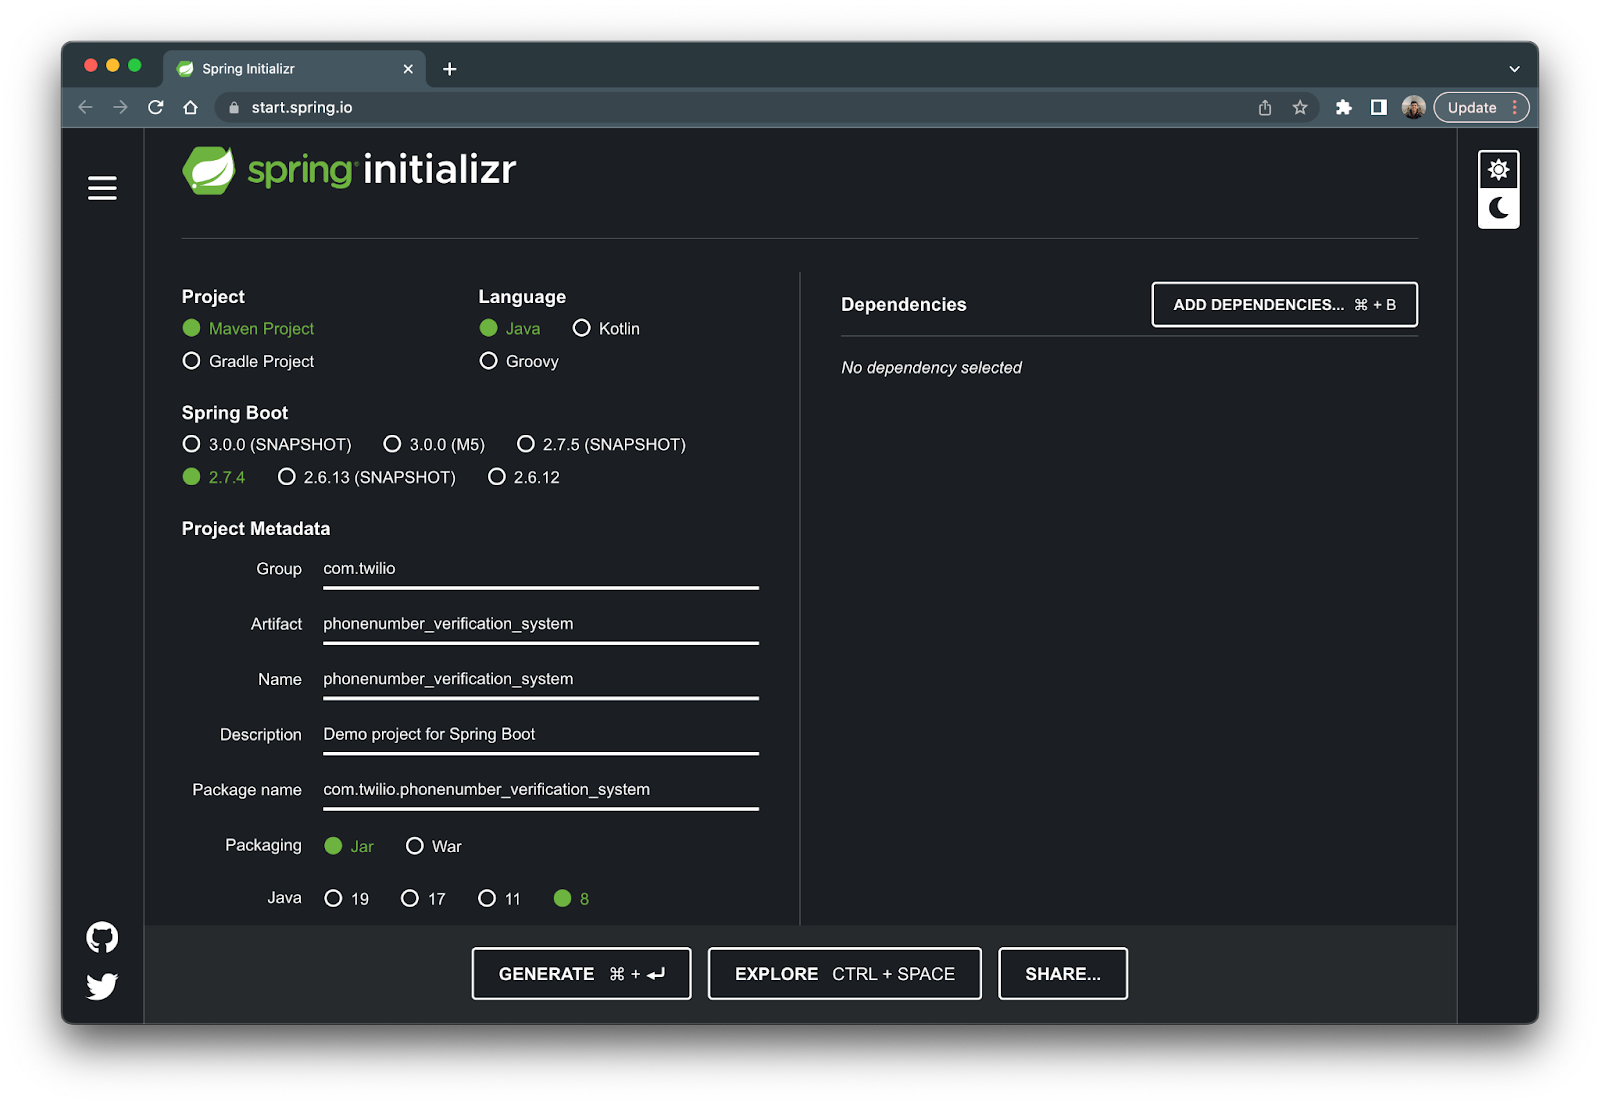
Task: Select Java version 8
Action: tap(571, 899)
